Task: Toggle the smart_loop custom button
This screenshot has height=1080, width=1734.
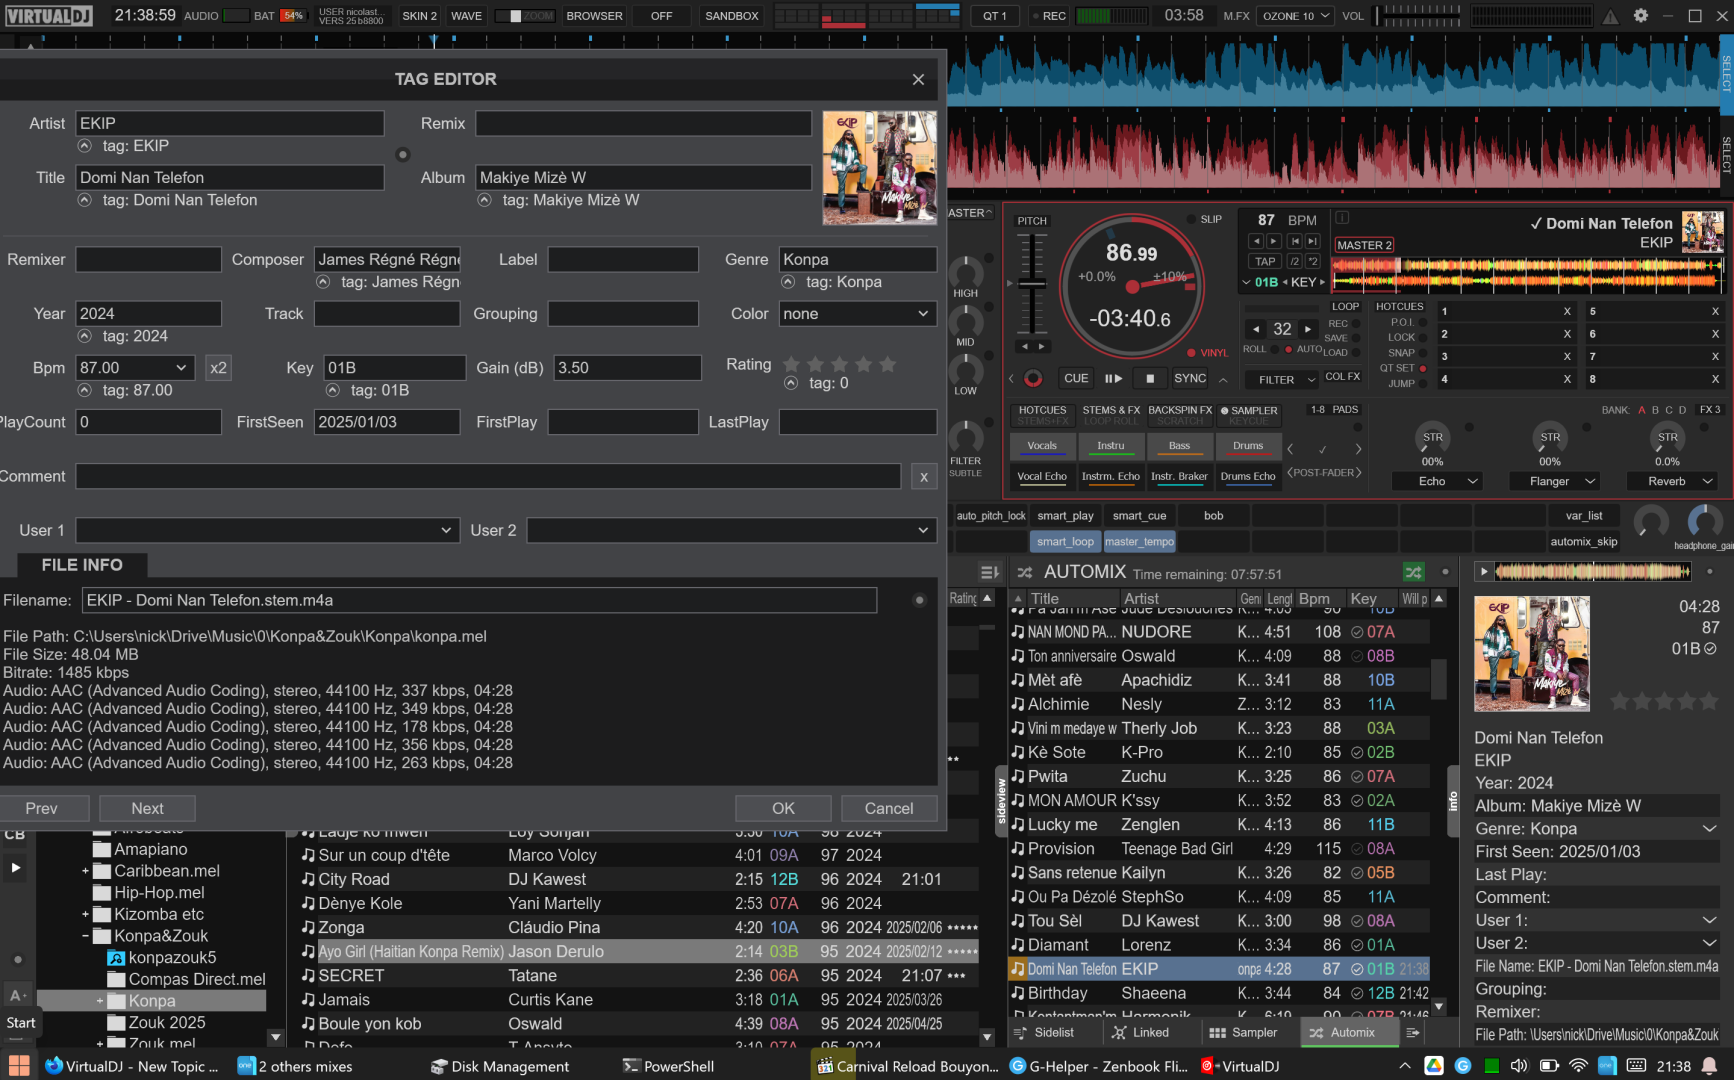Action: pos(1065,542)
